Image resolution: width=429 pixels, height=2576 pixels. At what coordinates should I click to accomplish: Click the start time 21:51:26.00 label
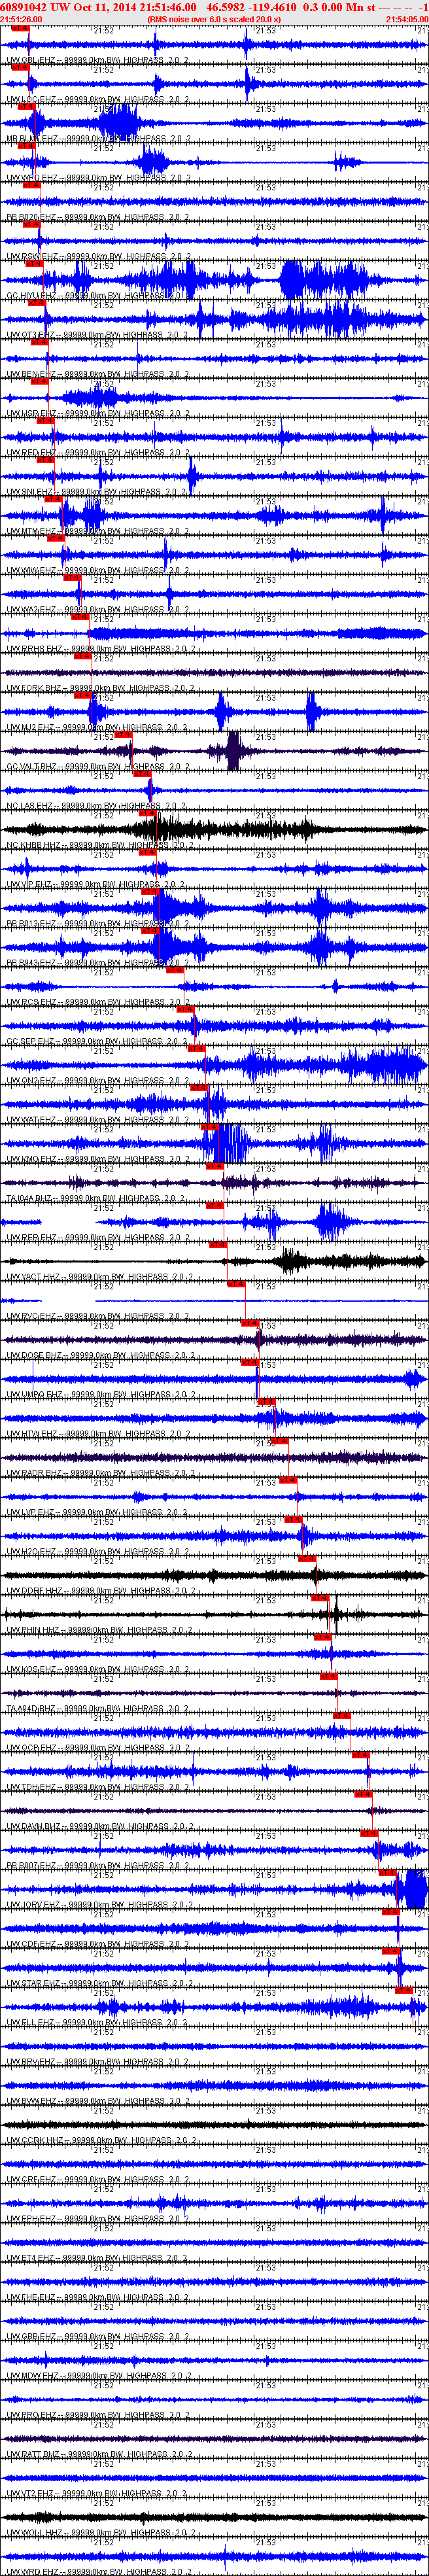click(x=21, y=19)
